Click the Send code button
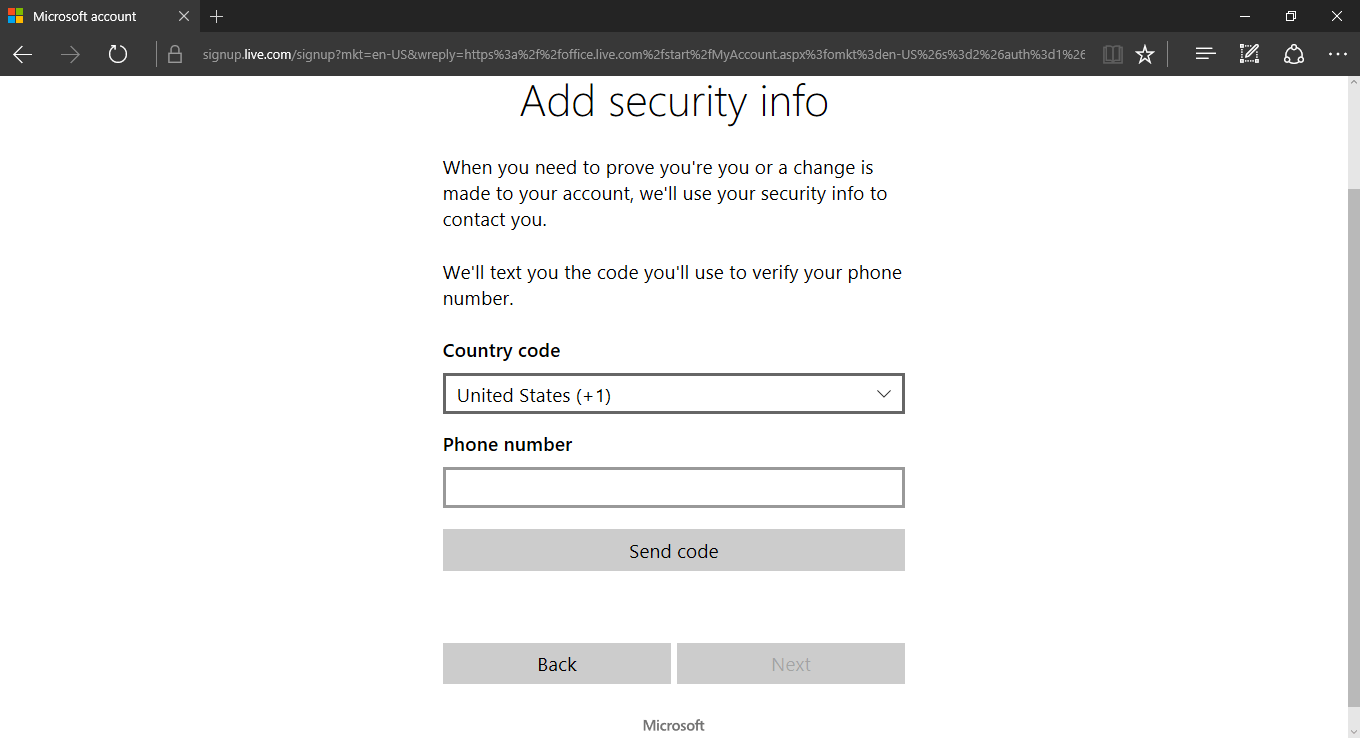 tap(674, 551)
